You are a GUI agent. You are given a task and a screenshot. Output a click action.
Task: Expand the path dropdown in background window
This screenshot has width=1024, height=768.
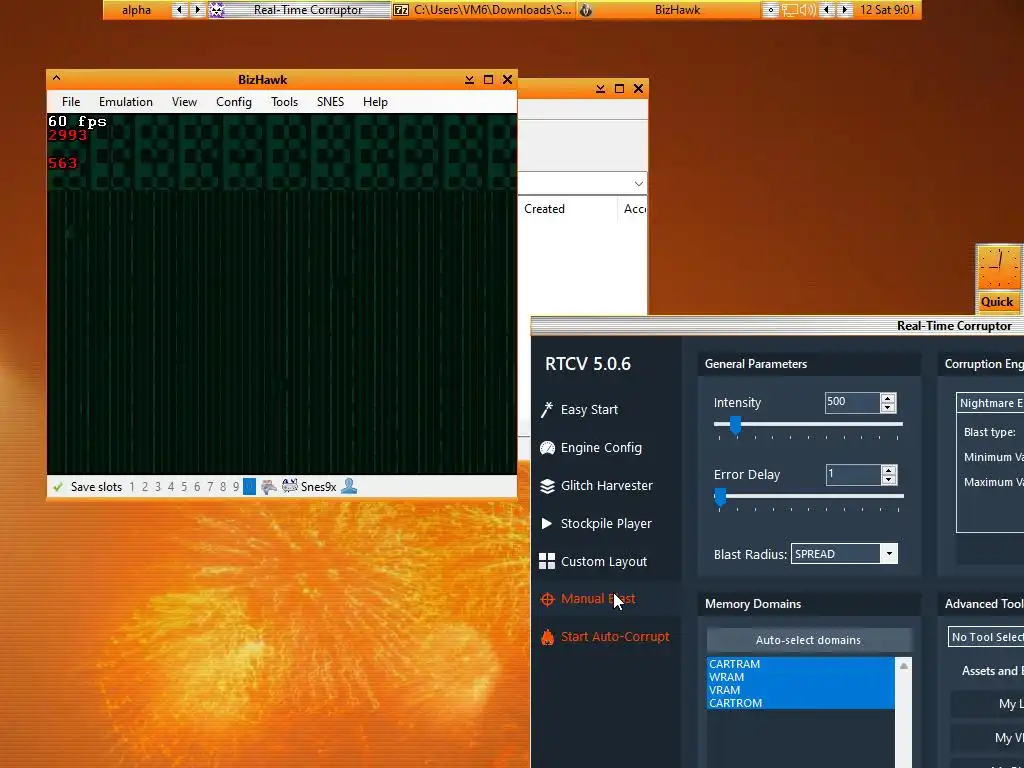[639, 184]
